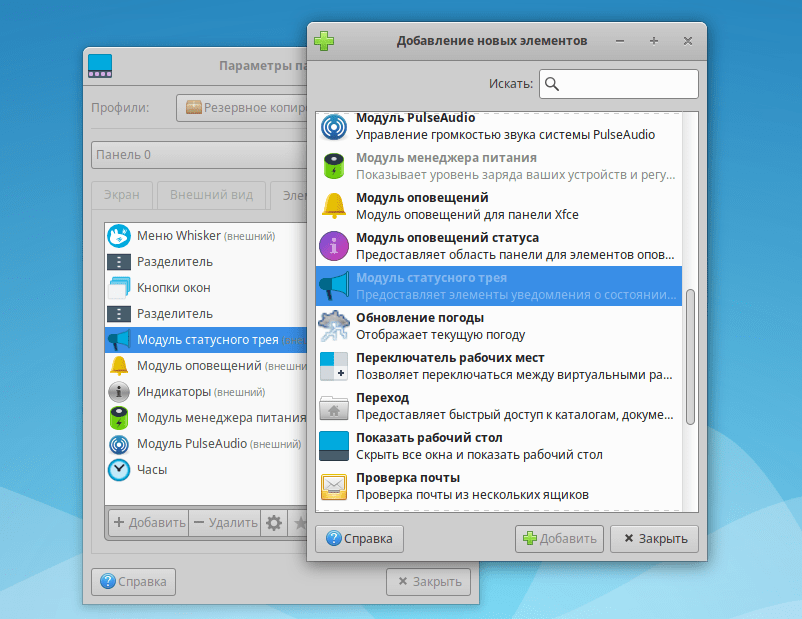802x619 pixels.
Task: Click the second Разделитель separator icon in the panel items
Action: 119,314
